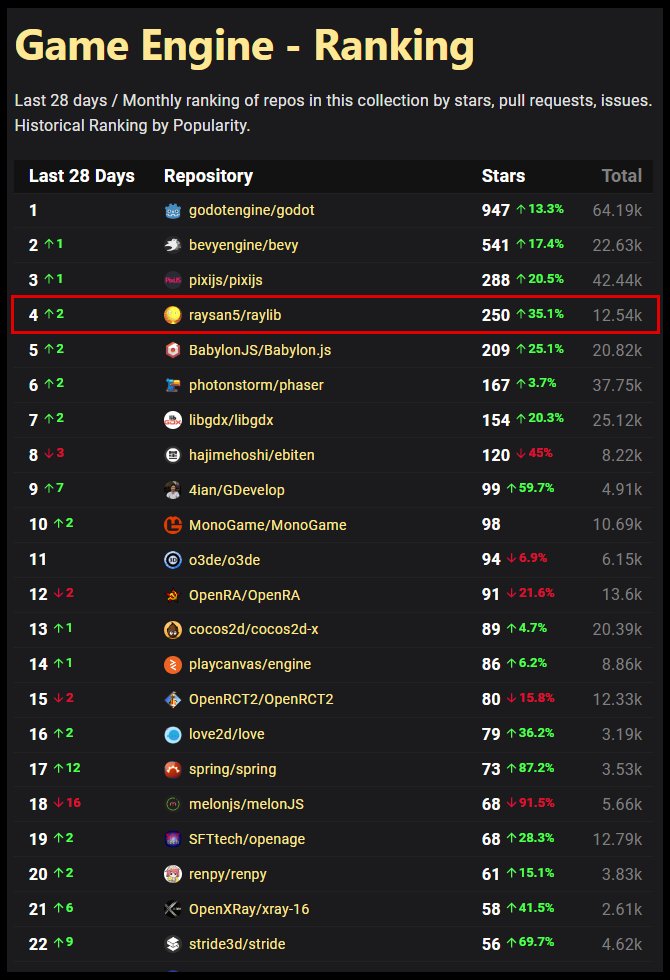Click the Game Engine - Ranking heading
670x980 pixels.
(244, 46)
